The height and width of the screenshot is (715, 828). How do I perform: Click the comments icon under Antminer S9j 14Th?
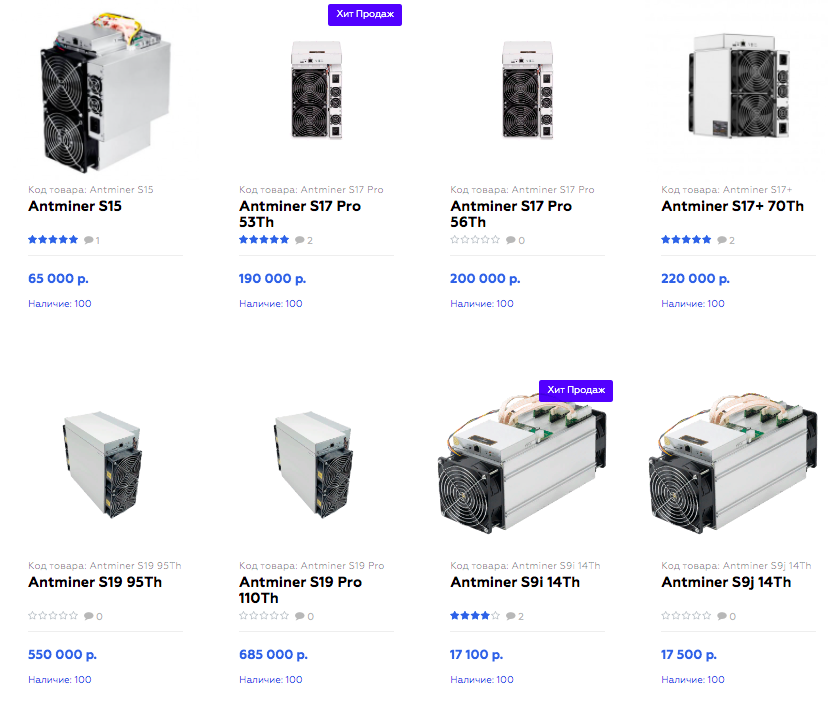pyautogui.click(x=722, y=616)
